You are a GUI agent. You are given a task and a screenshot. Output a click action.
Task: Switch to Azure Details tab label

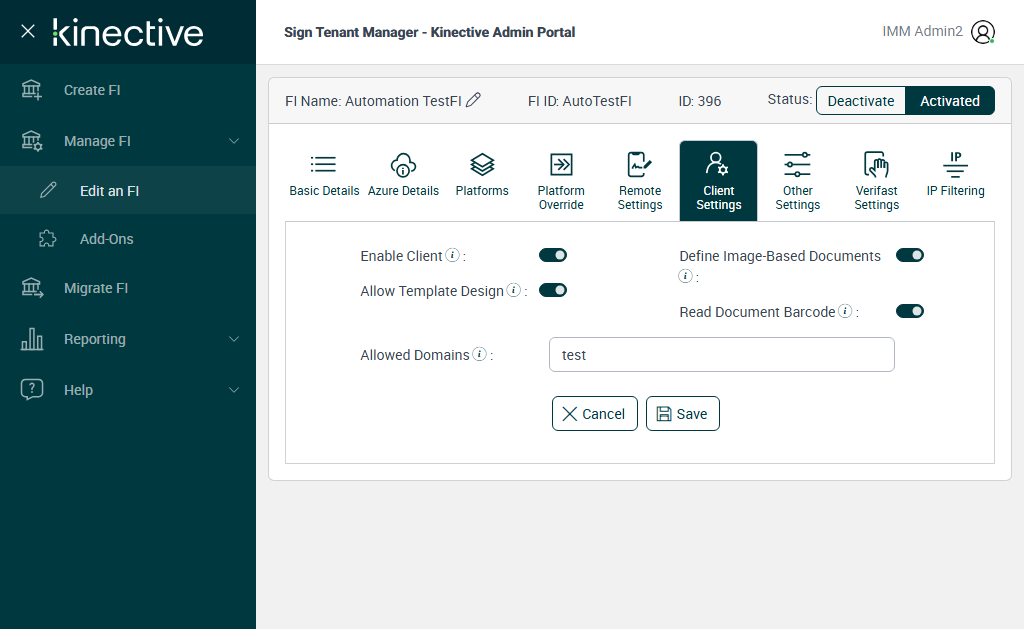(403, 191)
